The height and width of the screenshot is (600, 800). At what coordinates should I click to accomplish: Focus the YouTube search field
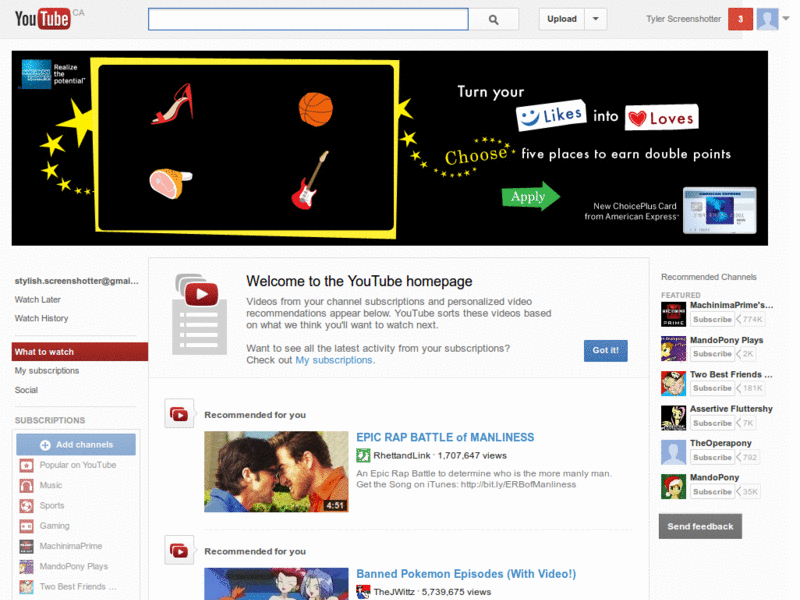click(308, 19)
